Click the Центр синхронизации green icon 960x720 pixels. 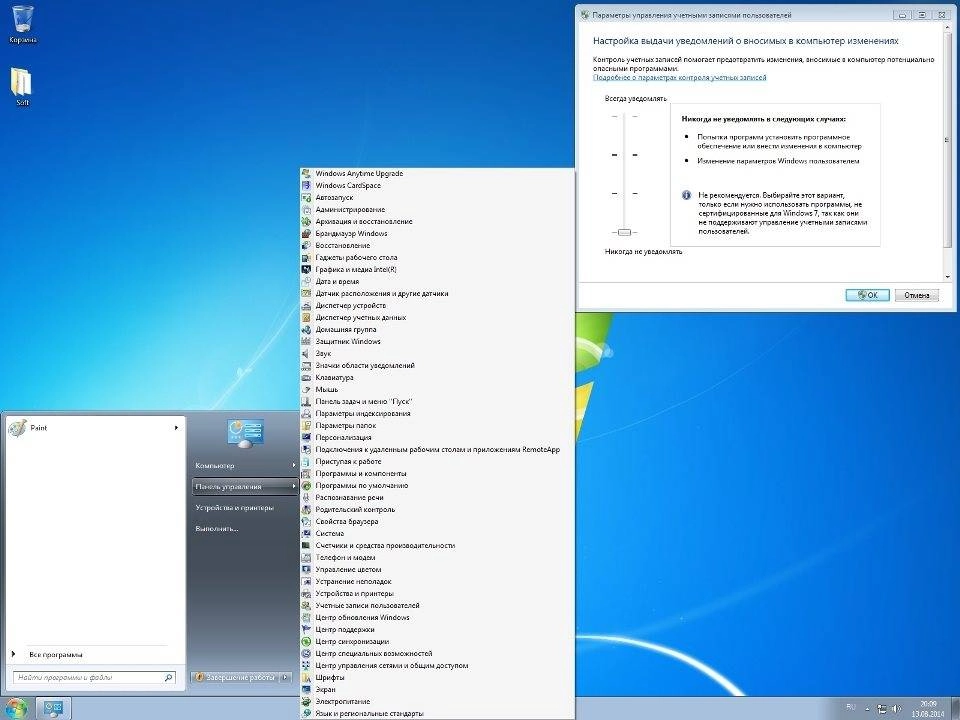pyautogui.click(x=306, y=642)
